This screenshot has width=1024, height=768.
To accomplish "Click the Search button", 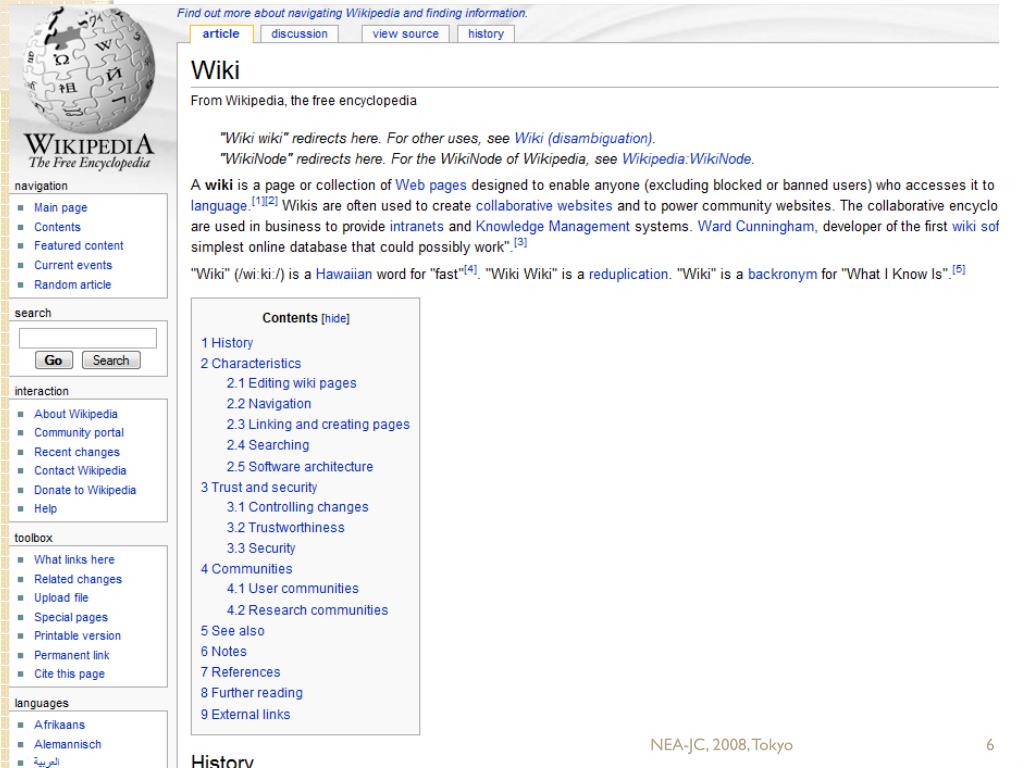I will click(x=111, y=360).
